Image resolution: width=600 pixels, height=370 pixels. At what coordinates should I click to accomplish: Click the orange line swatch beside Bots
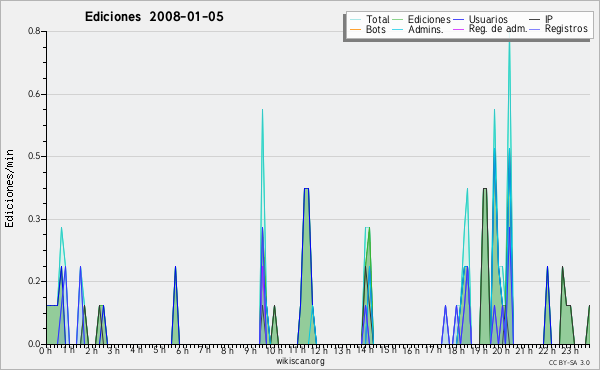pyautogui.click(x=355, y=29)
